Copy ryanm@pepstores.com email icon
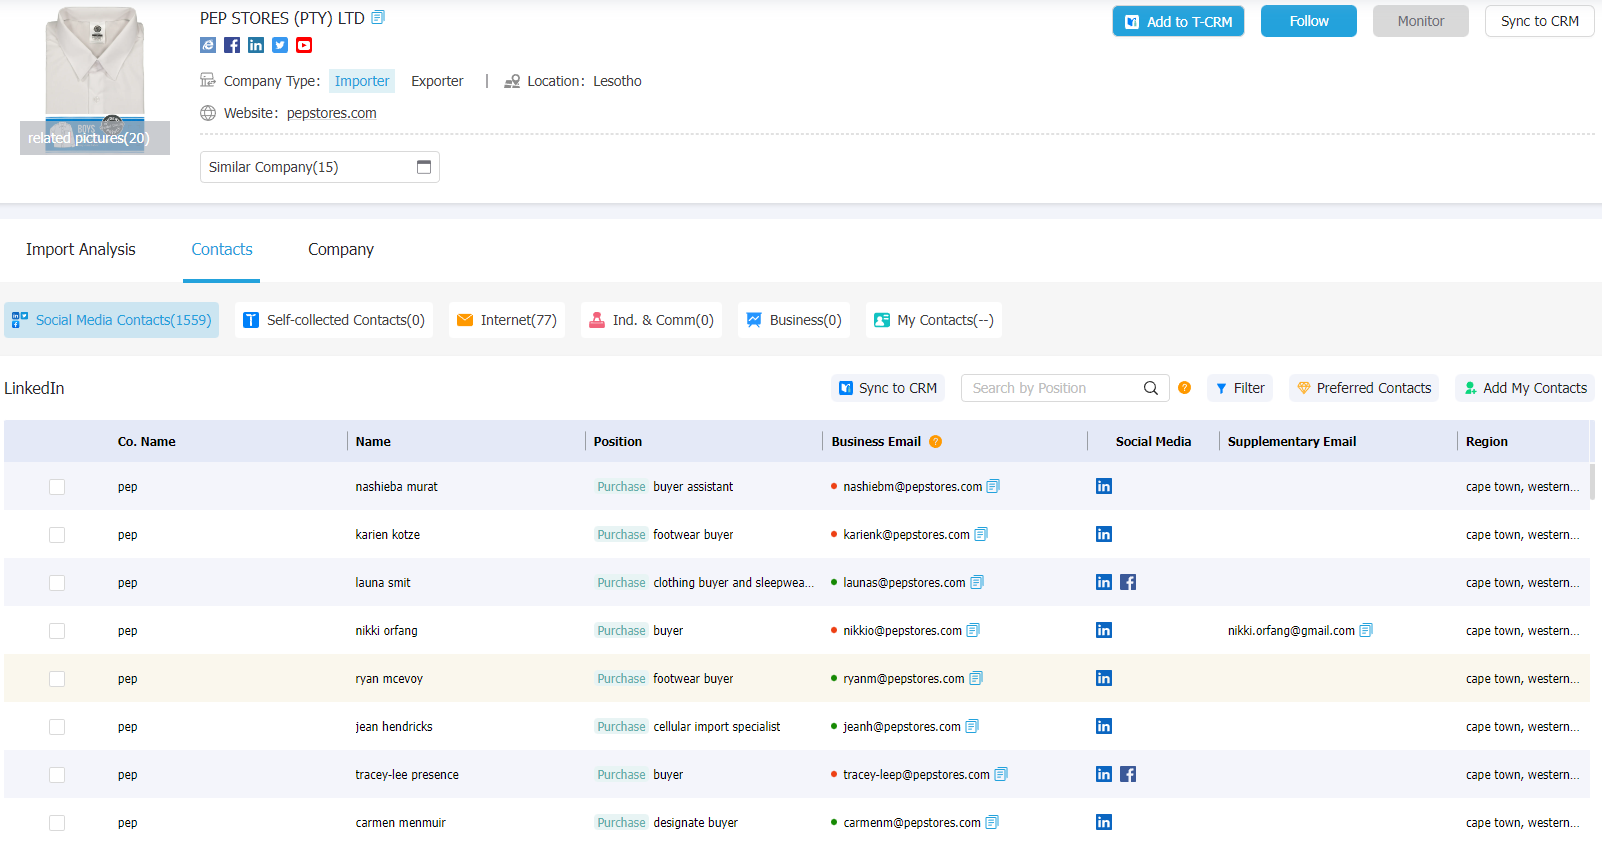The height and width of the screenshot is (844, 1602). (x=976, y=679)
